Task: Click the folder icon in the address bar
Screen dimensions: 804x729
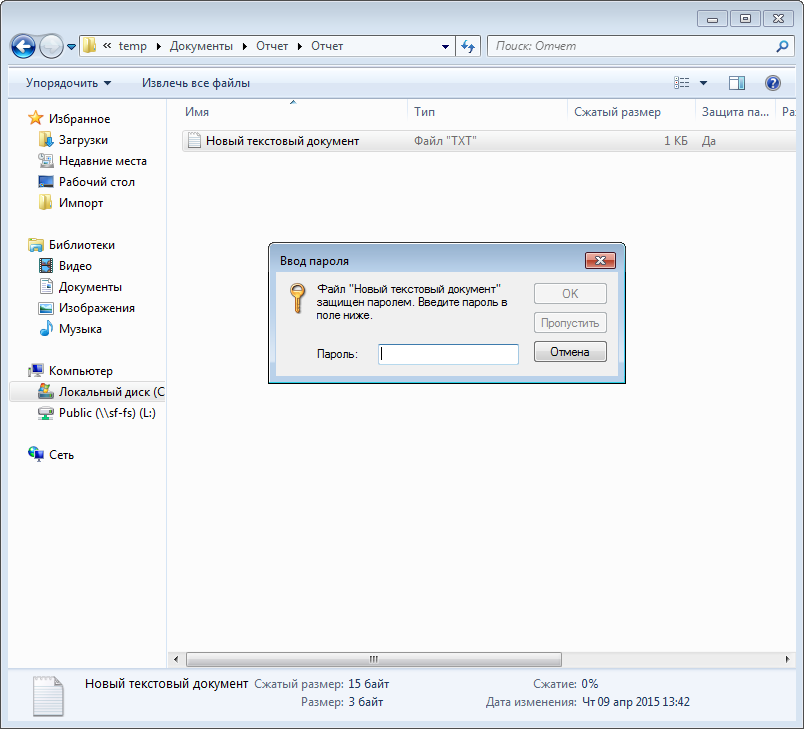Action: click(x=90, y=46)
